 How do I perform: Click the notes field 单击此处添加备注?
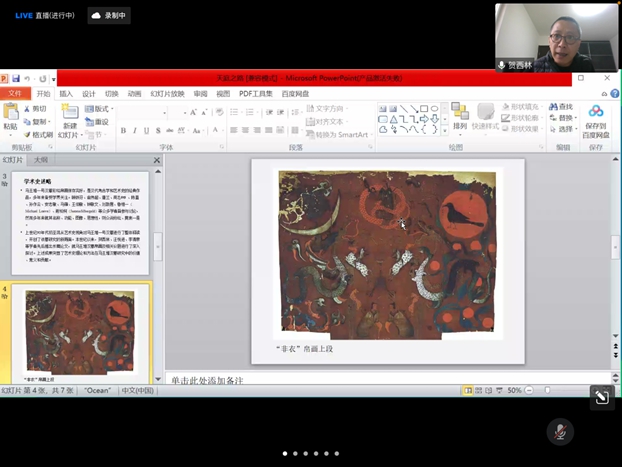388,380
